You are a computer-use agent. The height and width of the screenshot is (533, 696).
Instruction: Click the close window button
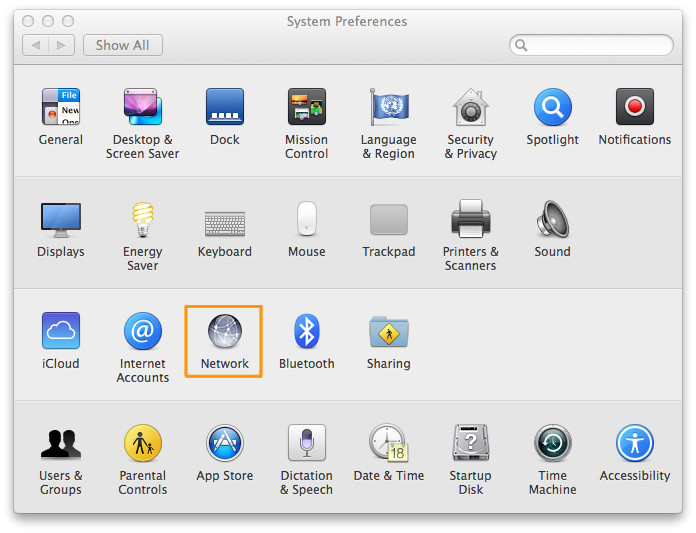(28, 21)
